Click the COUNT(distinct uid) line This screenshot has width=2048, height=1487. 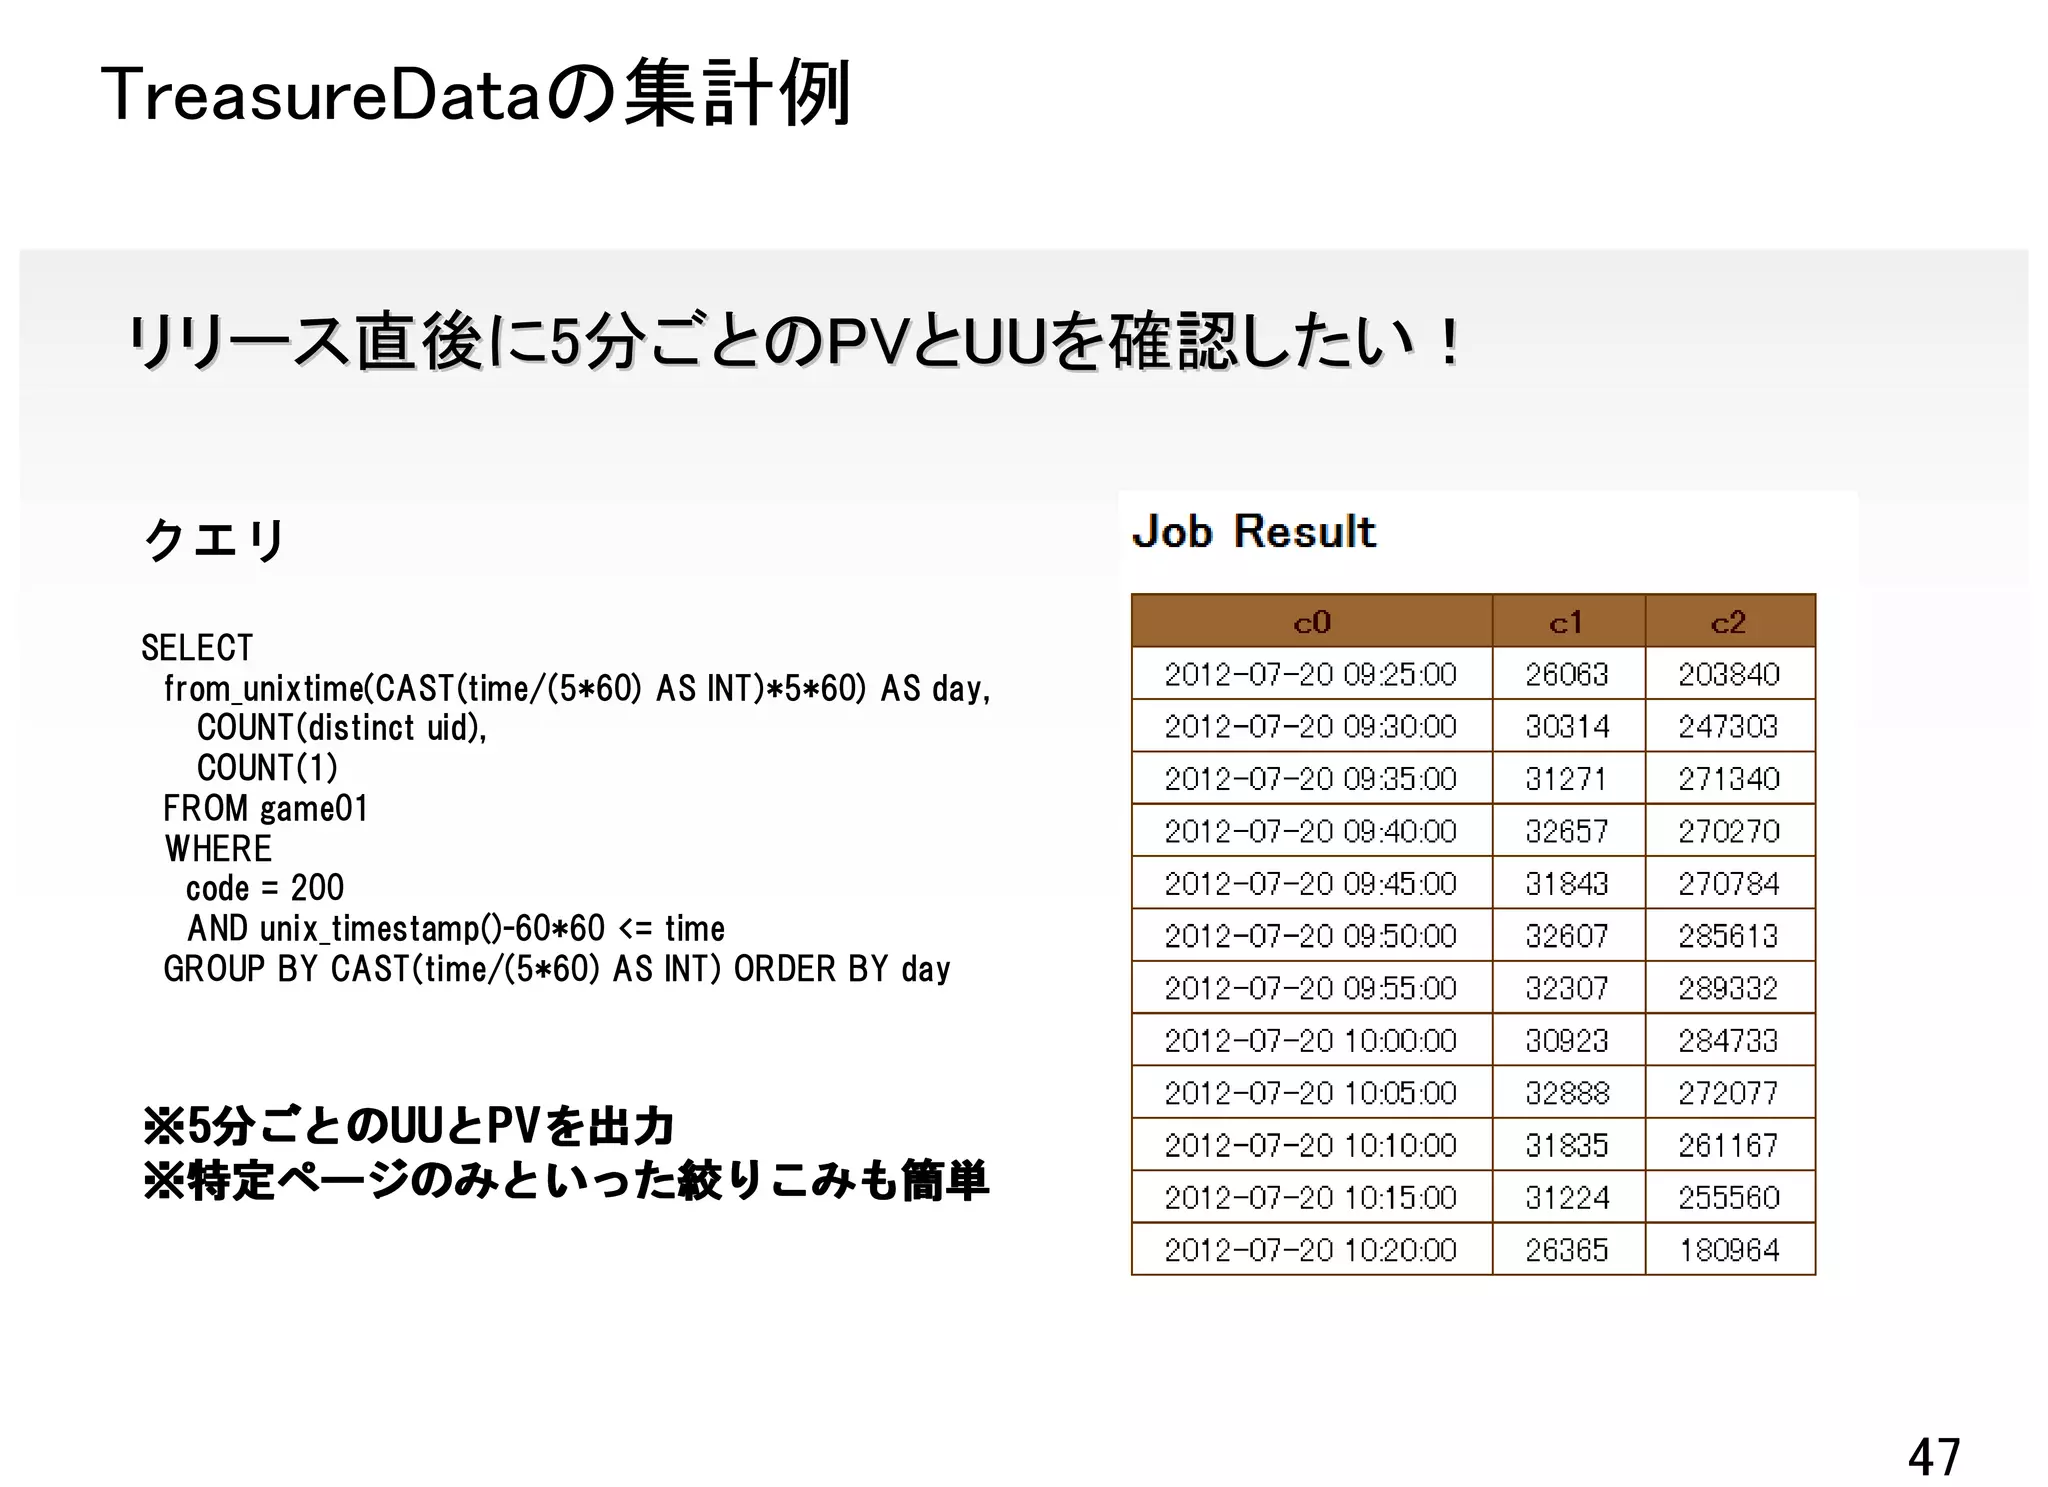[342, 728]
